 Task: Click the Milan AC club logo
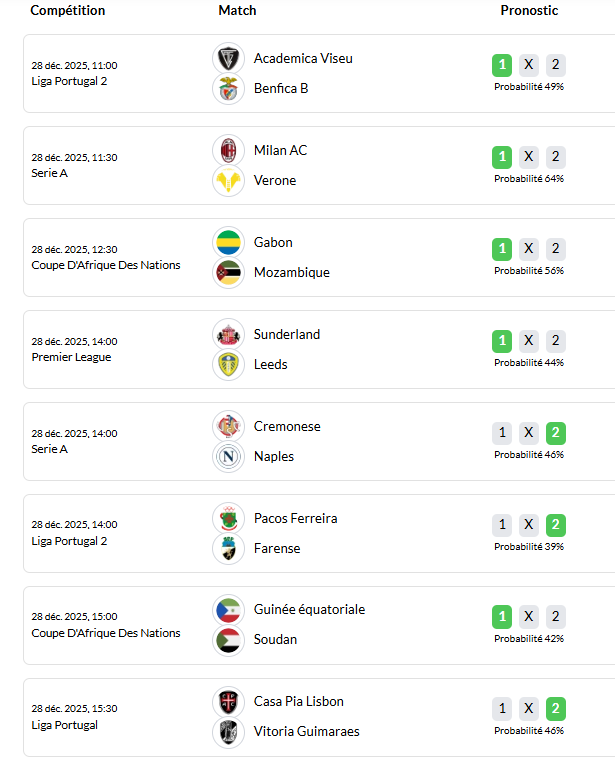pos(229,150)
